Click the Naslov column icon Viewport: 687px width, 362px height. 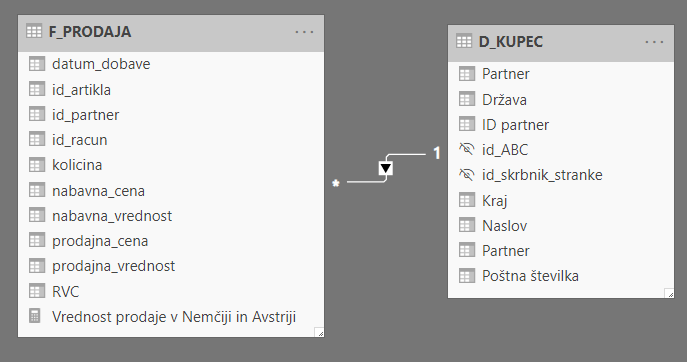467,225
